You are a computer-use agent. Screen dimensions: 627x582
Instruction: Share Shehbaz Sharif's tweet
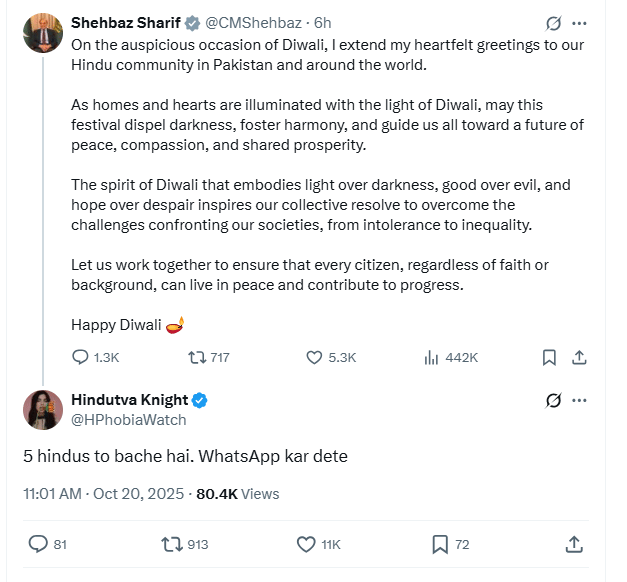pyautogui.click(x=578, y=357)
